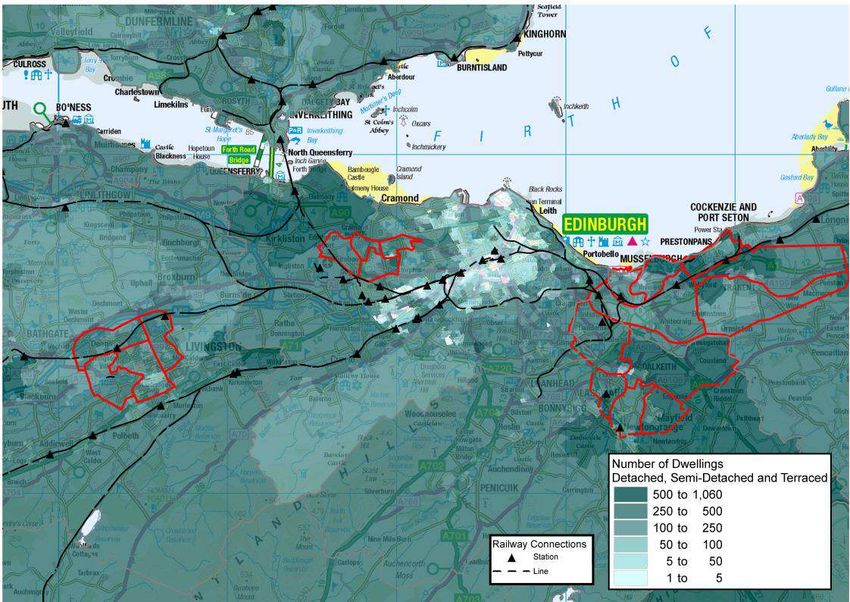Click the Station label in the legend
This screenshot has height=602, width=850.
545,557
